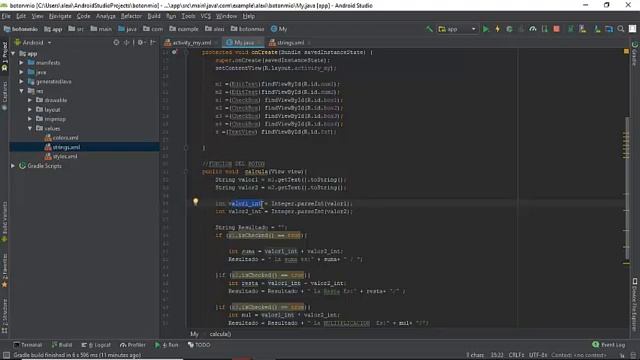Collapse the res folder
This screenshot has height=360, width=640.
pos(21,91)
